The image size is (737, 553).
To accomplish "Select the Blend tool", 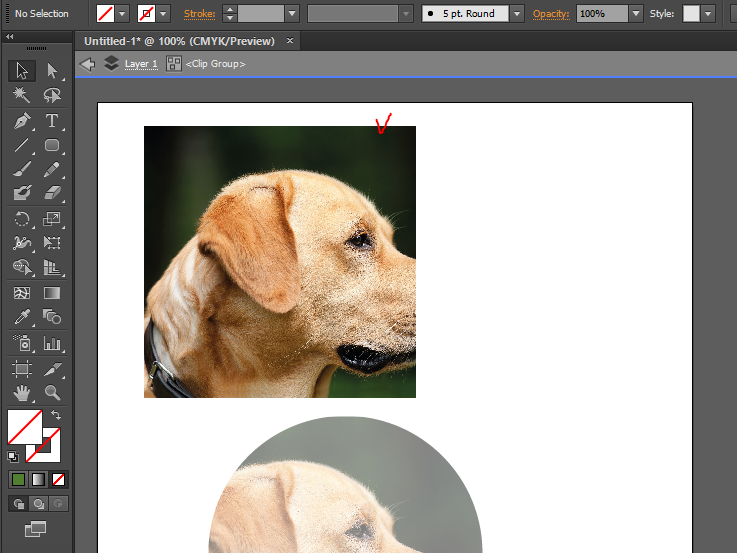I will pos(52,317).
